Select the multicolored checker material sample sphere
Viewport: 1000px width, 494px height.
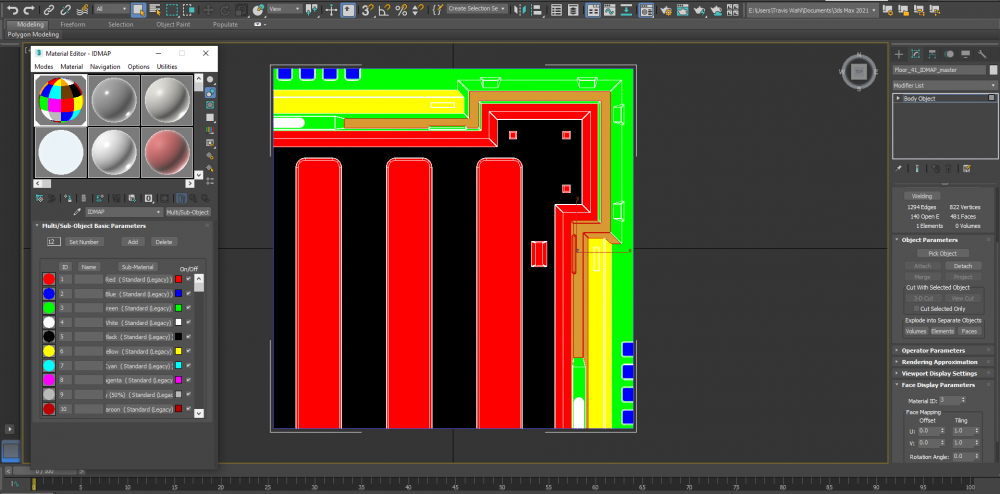click(59, 101)
